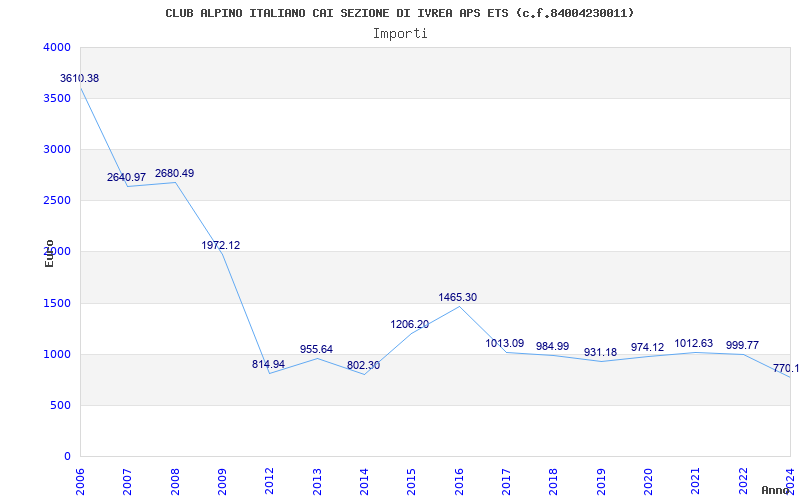Click the x-axis year 2014
Screen dimensions: 800x500
pyautogui.click(x=364, y=481)
